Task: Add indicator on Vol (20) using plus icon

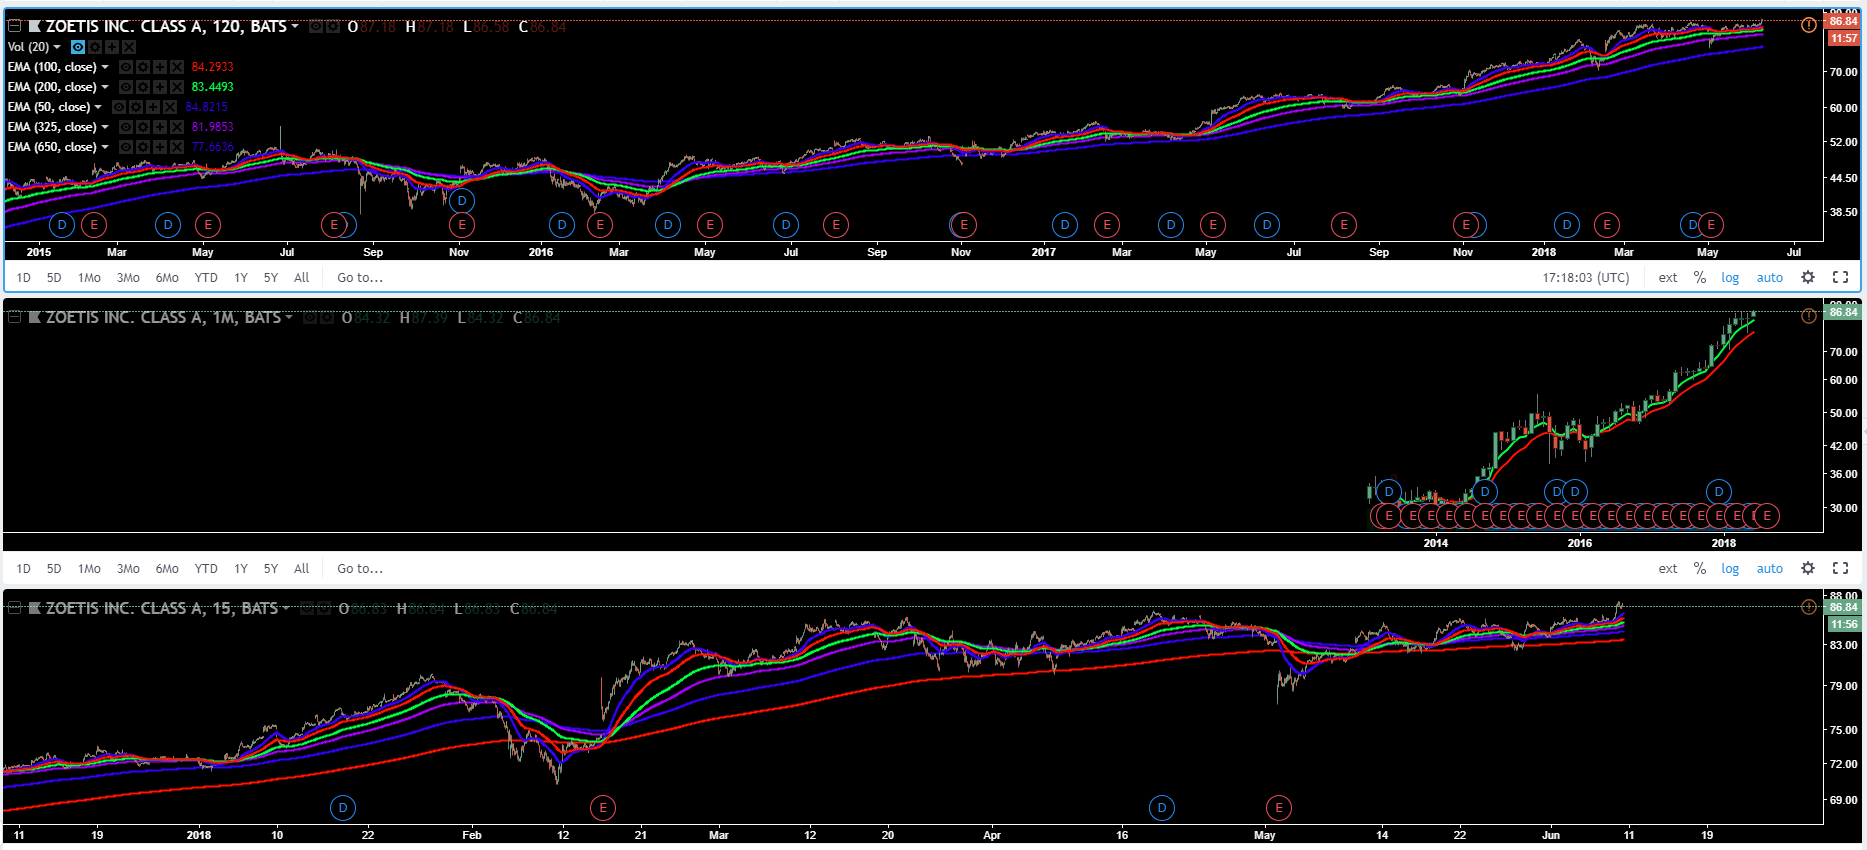Action: click(x=112, y=47)
